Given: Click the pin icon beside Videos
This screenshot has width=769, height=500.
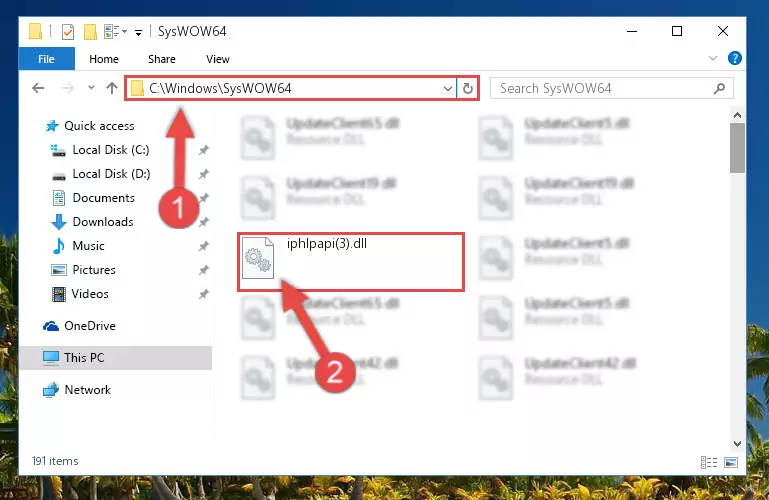Looking at the screenshot, I should coord(204,294).
